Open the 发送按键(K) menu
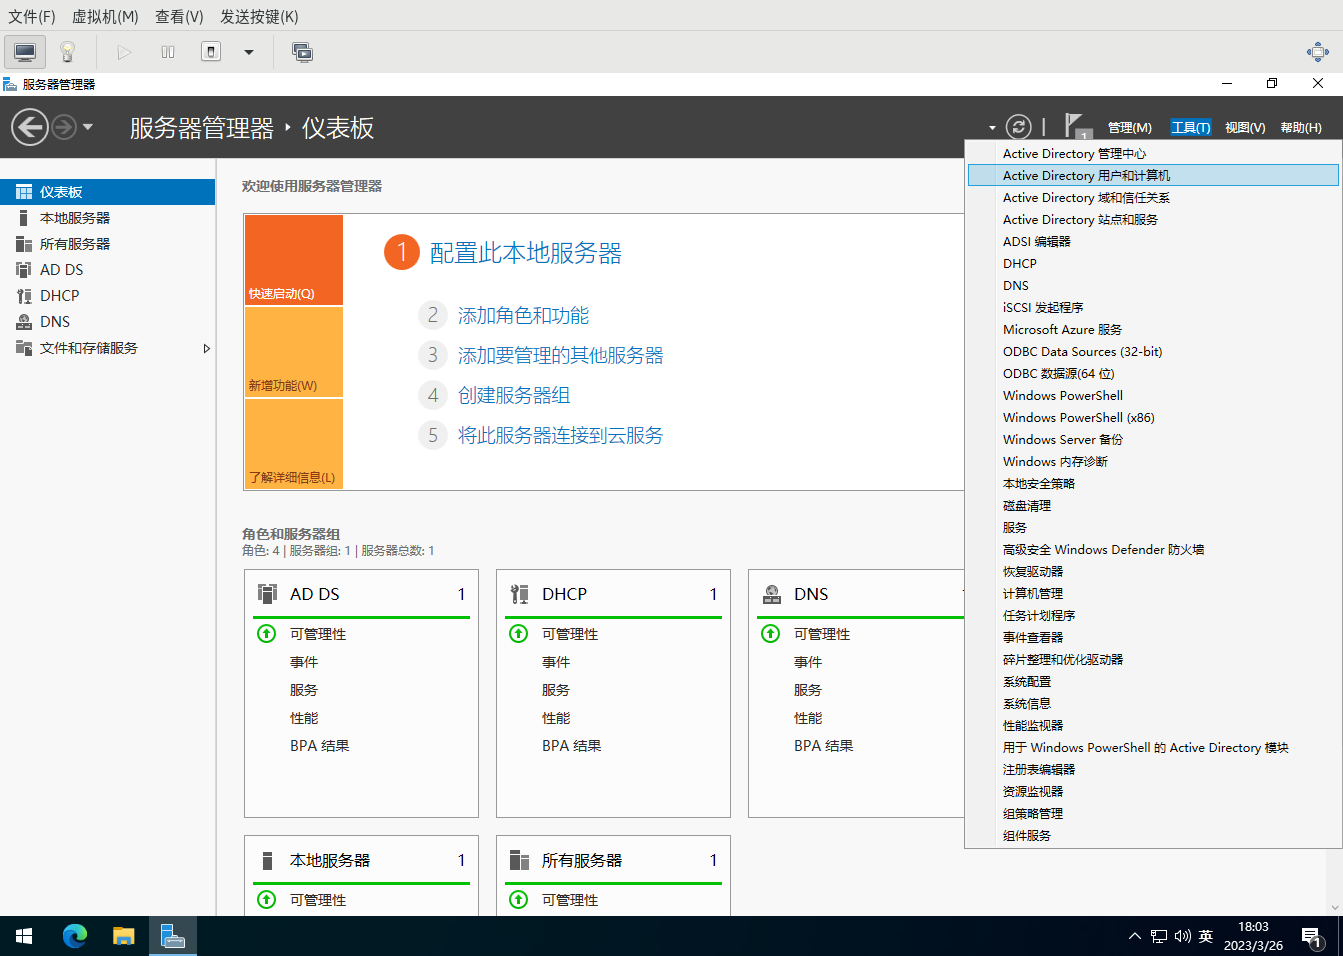 [259, 17]
